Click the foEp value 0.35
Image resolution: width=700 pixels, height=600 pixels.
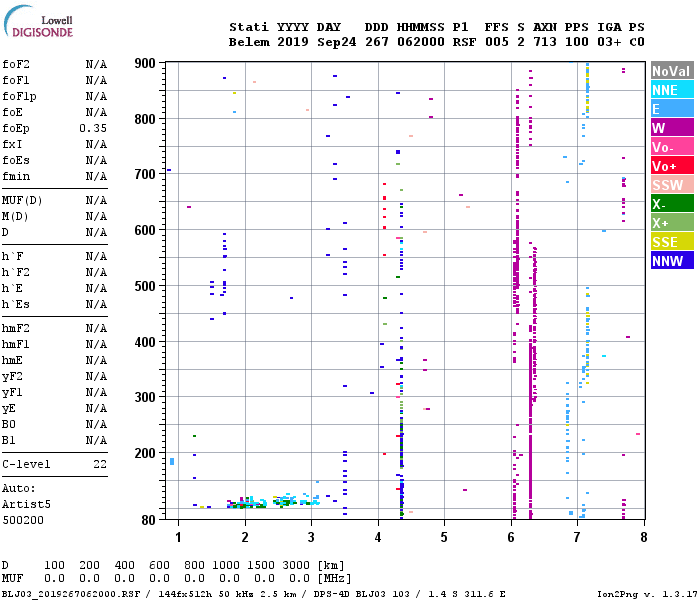[x=93, y=128]
